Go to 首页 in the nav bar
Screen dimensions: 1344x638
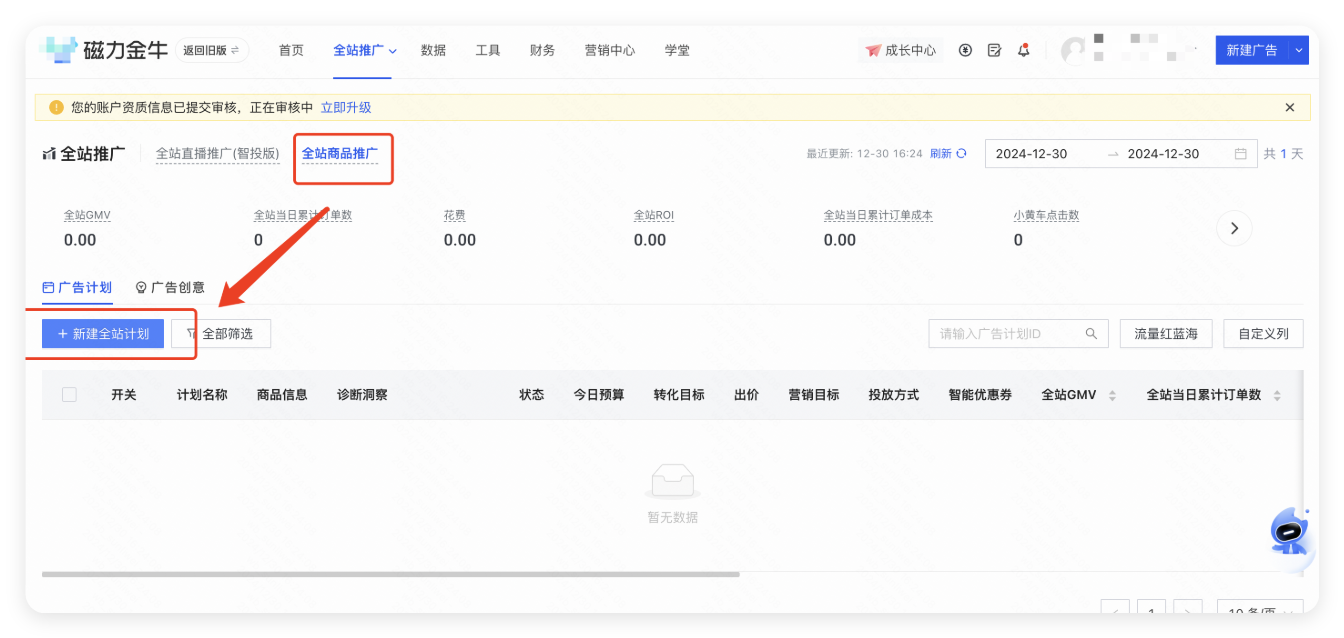tap(291, 50)
